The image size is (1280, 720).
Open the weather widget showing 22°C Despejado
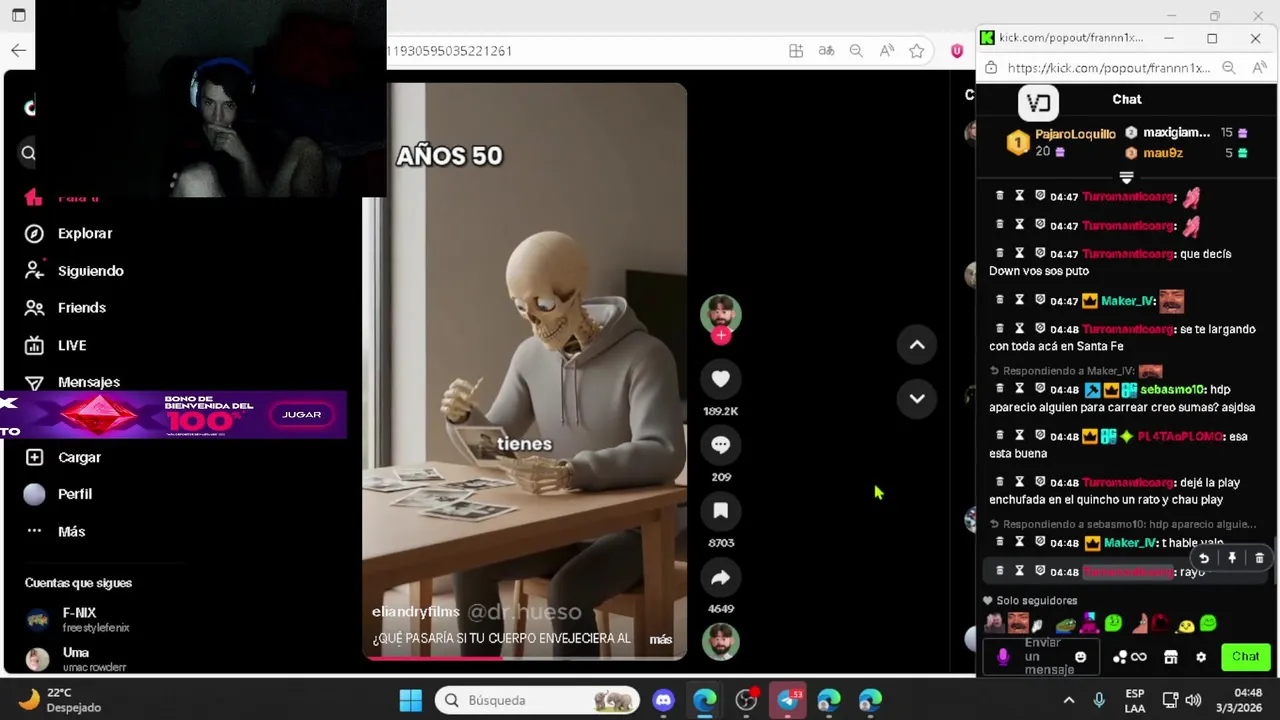click(x=60, y=700)
